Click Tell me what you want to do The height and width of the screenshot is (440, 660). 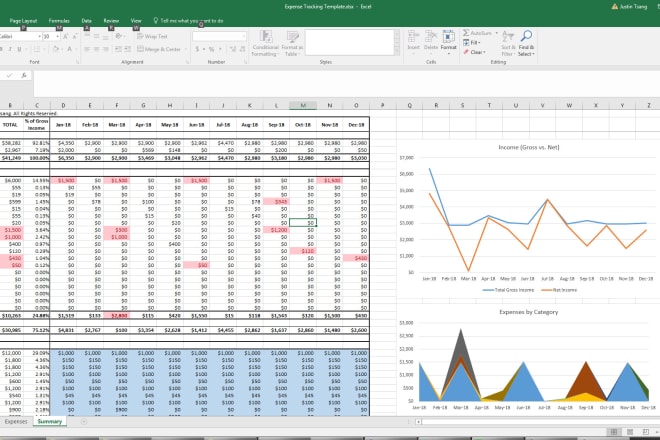pyautogui.click(x=188, y=21)
